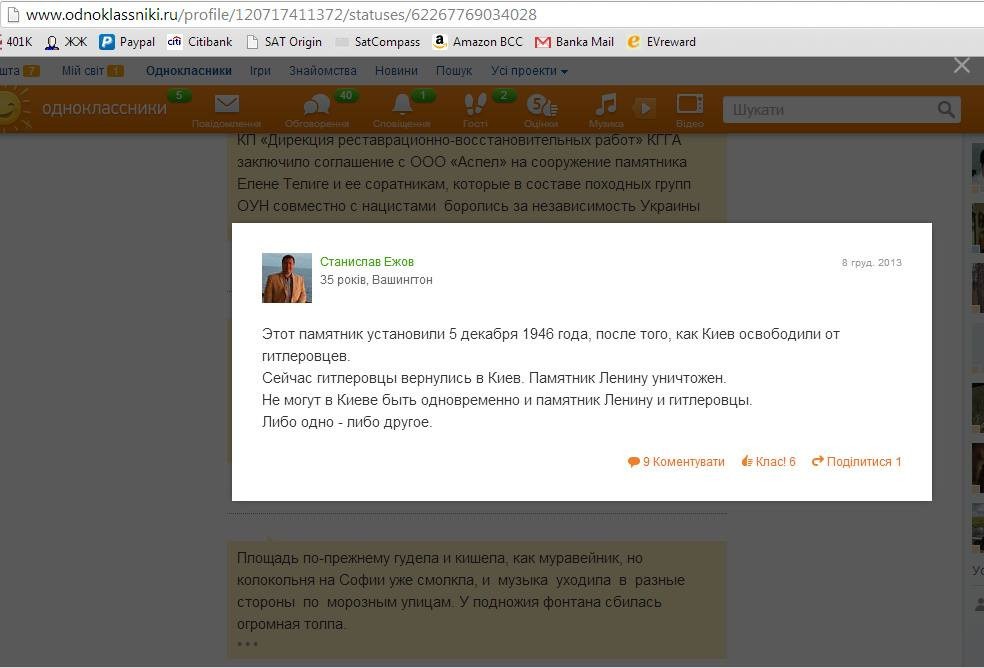The image size is (984, 668).
Task: Open the Ігри menu item
Action: [260, 71]
